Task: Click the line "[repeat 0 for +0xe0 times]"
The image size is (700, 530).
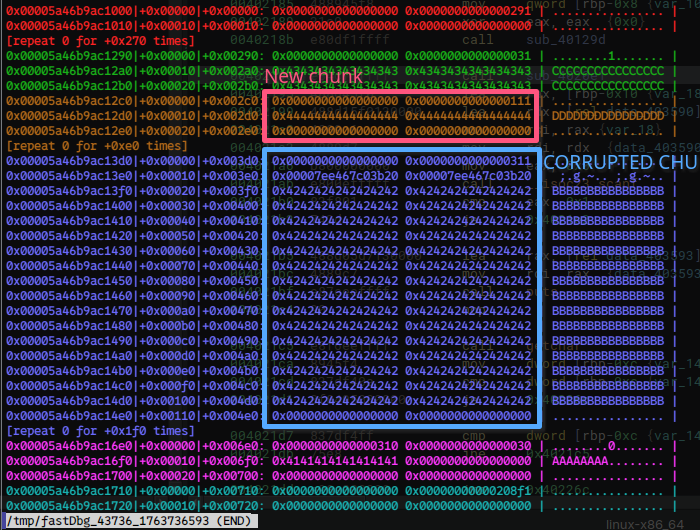Action: (x=97, y=146)
